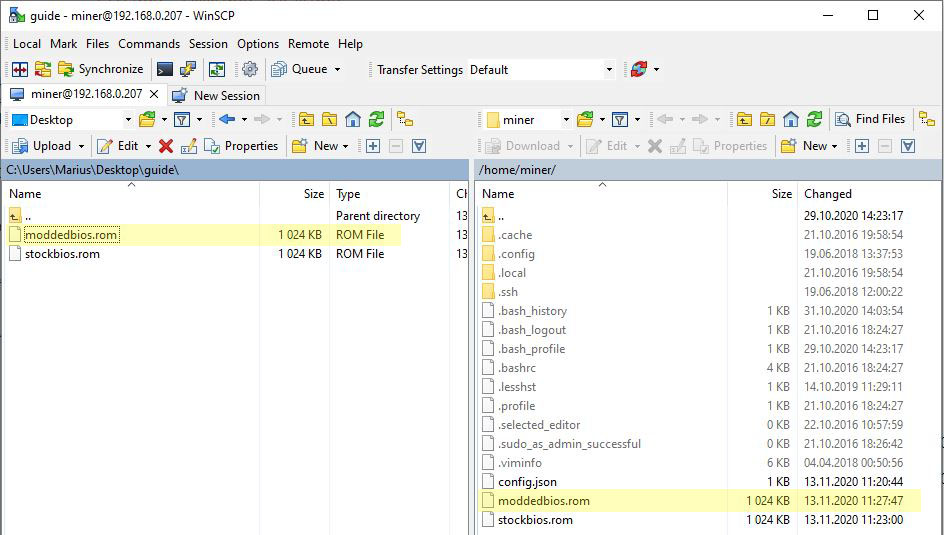Image resolution: width=944 pixels, height=535 pixels.
Task: Open the New Session tab
Action: pyautogui.click(x=216, y=96)
